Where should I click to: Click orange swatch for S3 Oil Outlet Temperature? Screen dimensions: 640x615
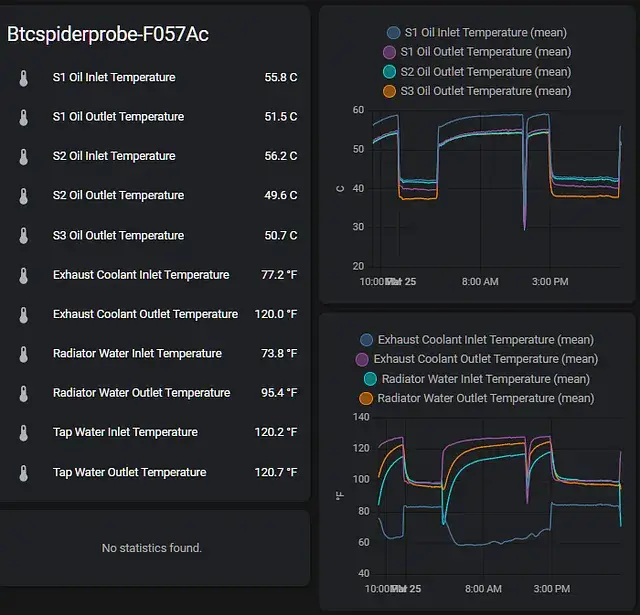(x=389, y=91)
